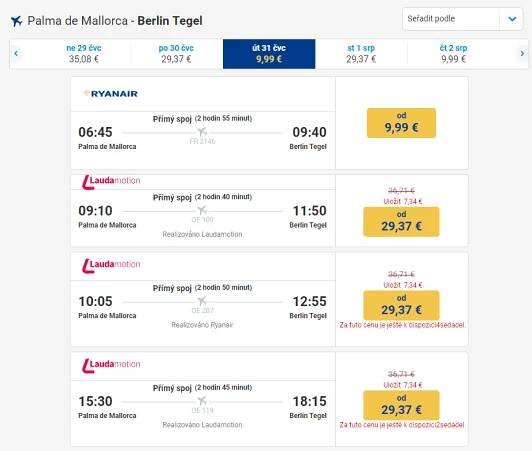Click the Laudamotion logo of 09:10 flight
This screenshot has width=532, height=451.
(111, 182)
